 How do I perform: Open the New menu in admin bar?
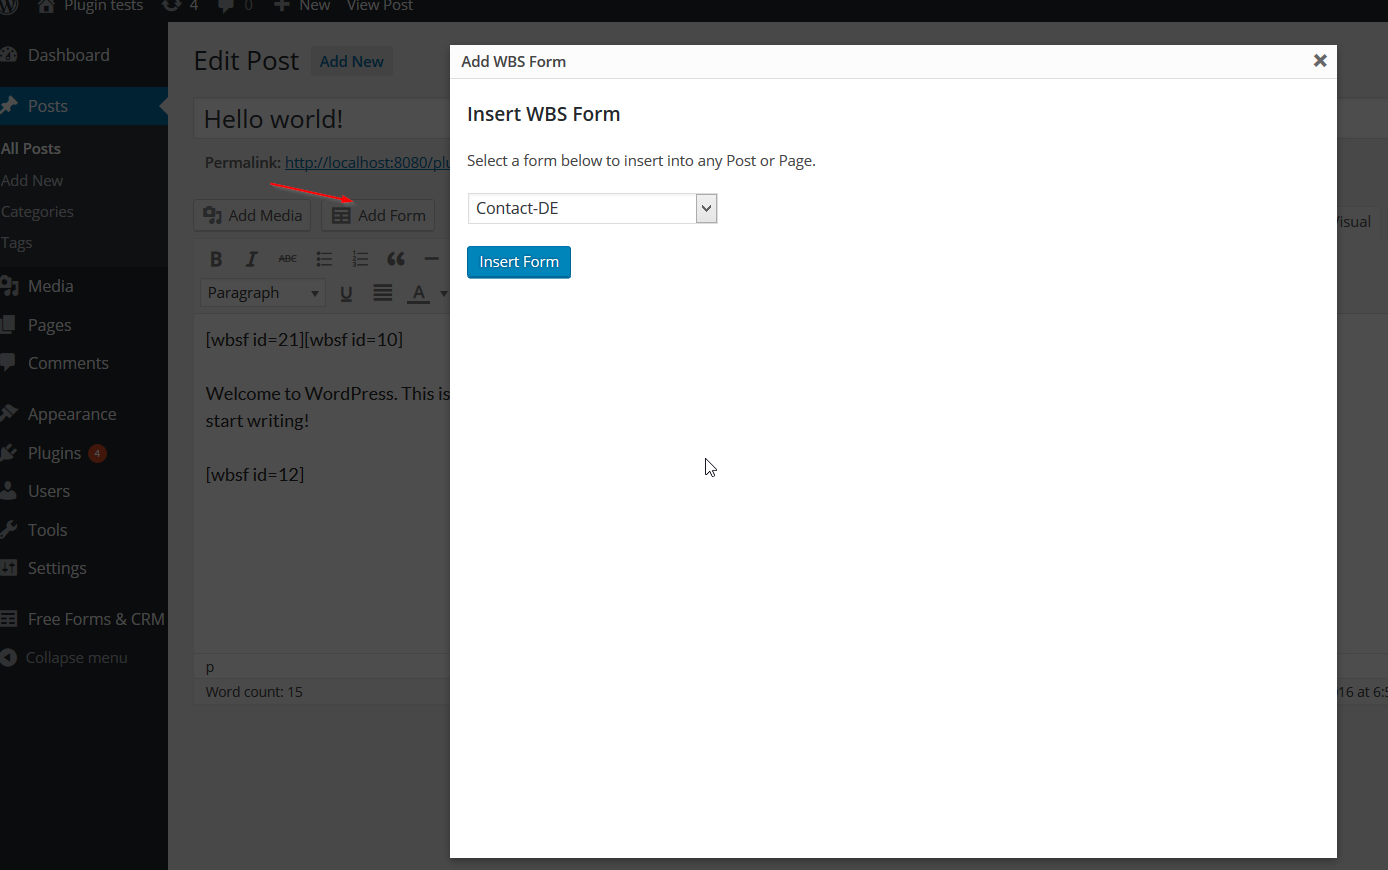302,6
